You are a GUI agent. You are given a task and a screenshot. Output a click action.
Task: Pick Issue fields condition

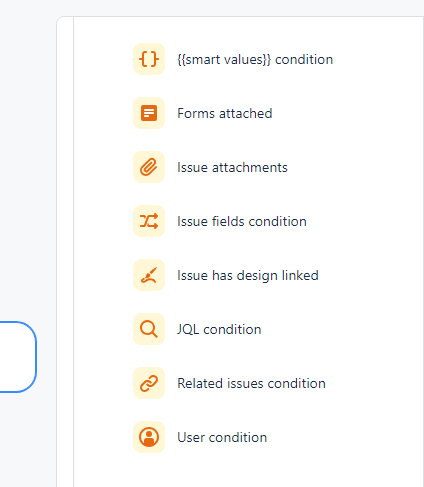(242, 221)
